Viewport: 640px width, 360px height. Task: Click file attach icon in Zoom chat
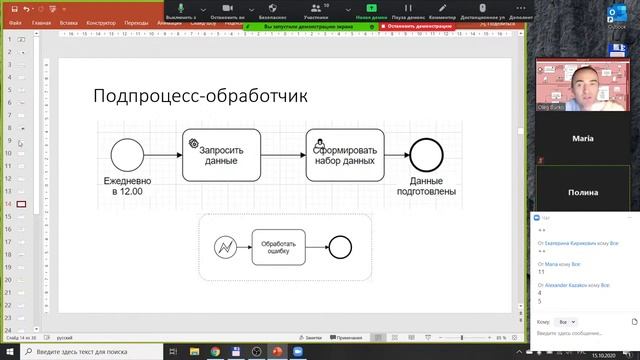coord(634,322)
